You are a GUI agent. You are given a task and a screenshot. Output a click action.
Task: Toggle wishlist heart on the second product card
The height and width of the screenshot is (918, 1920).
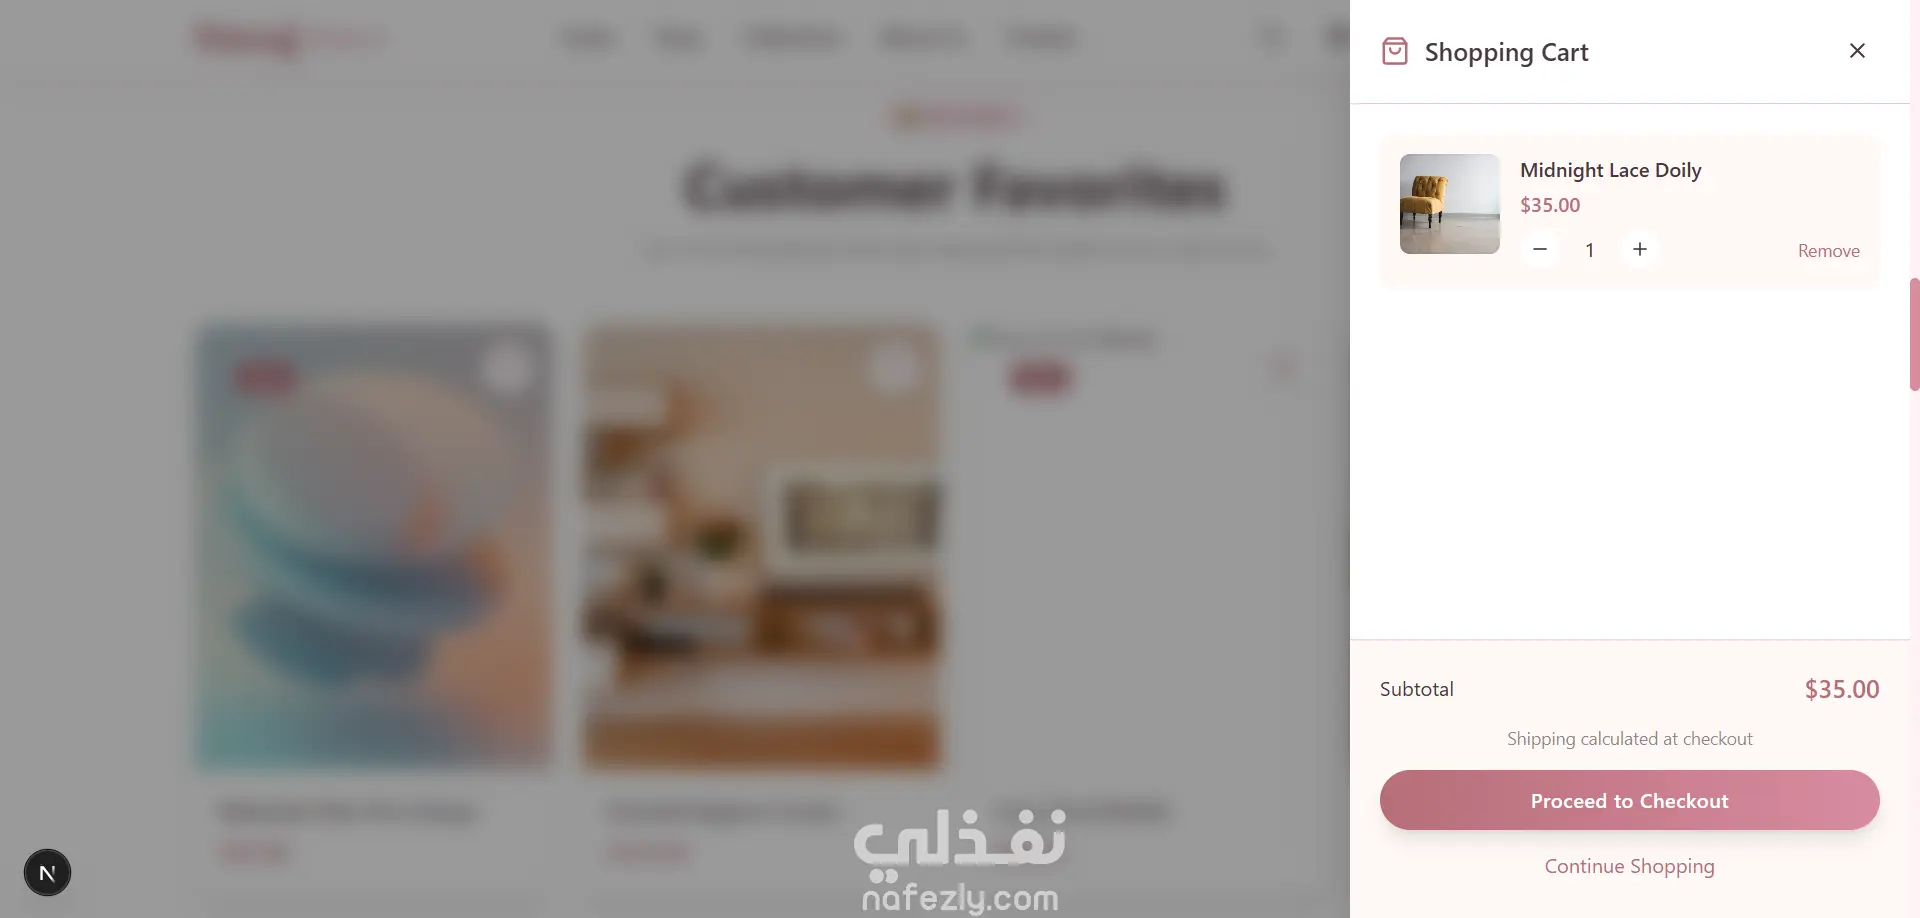(x=893, y=370)
